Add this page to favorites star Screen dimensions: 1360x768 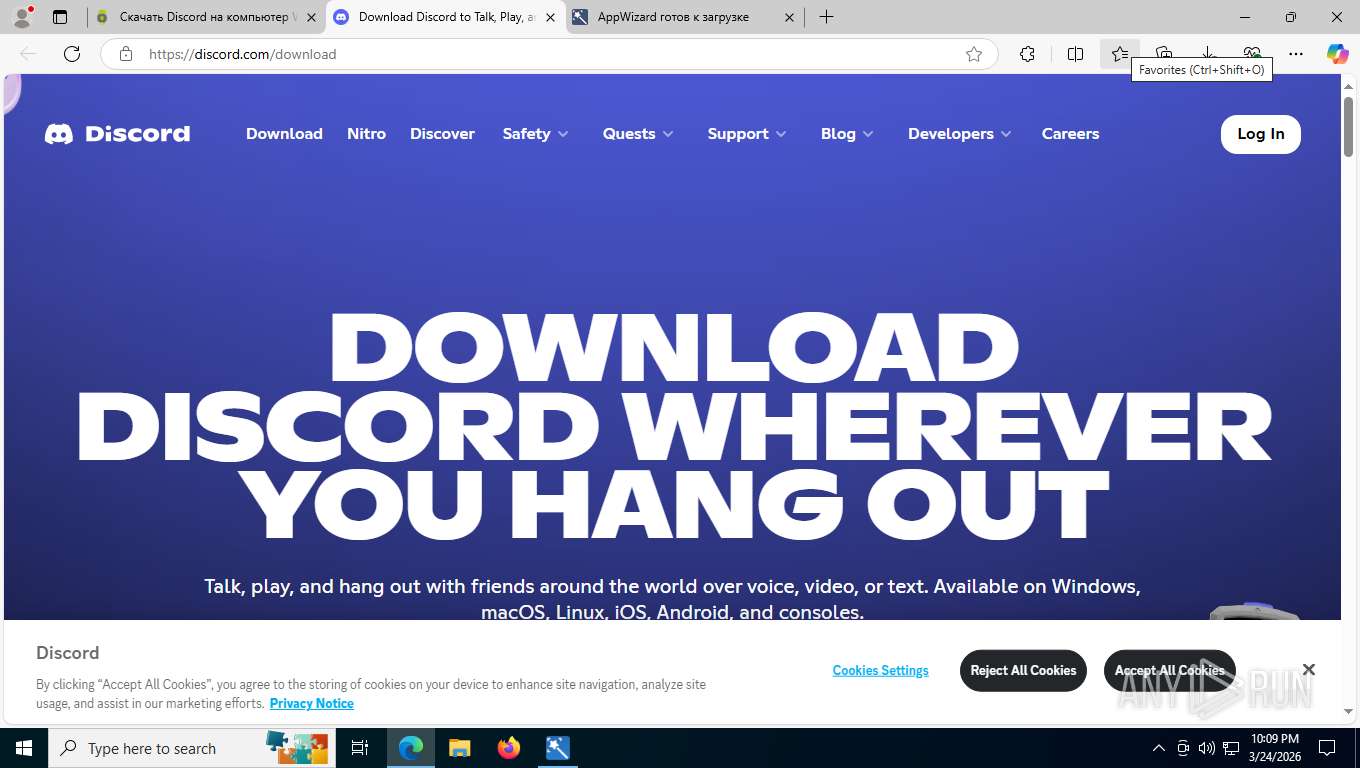[974, 54]
